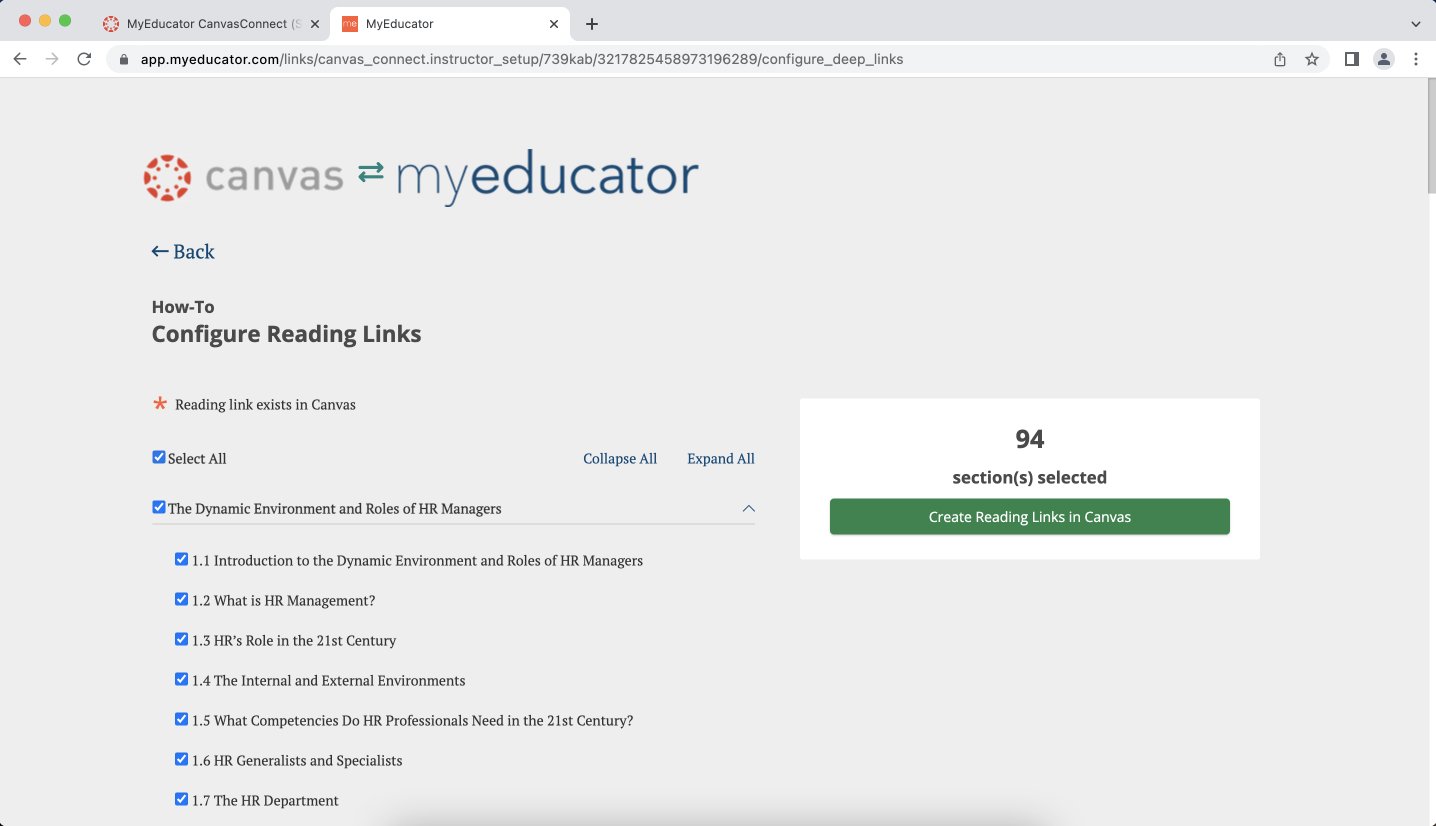Click the address bar URL
This screenshot has height=826, width=1436.
[522, 59]
